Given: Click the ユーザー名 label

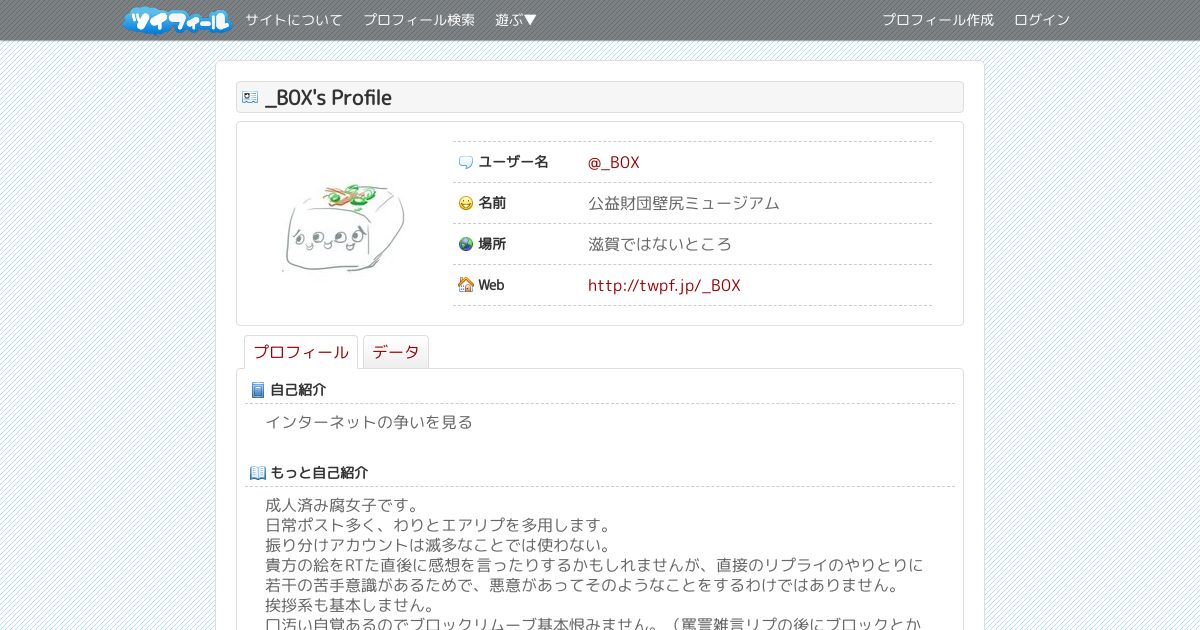Looking at the screenshot, I should (x=513, y=162).
